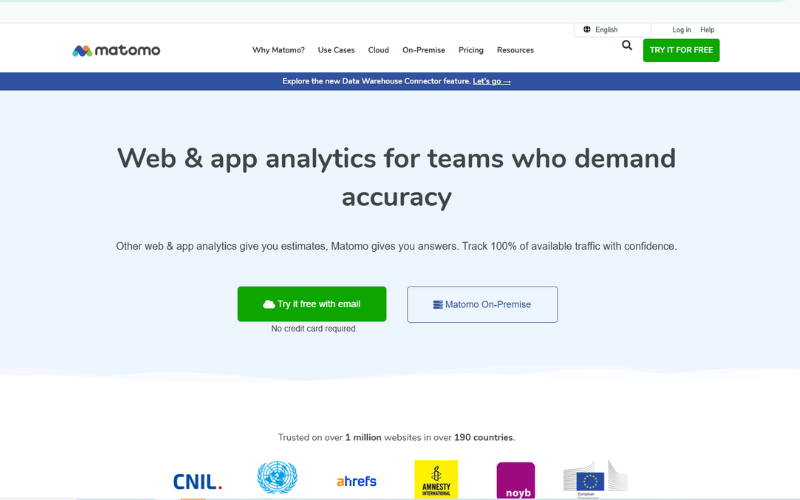Click Try it free with email button
Viewport: 800px width, 500px height.
[x=312, y=304]
